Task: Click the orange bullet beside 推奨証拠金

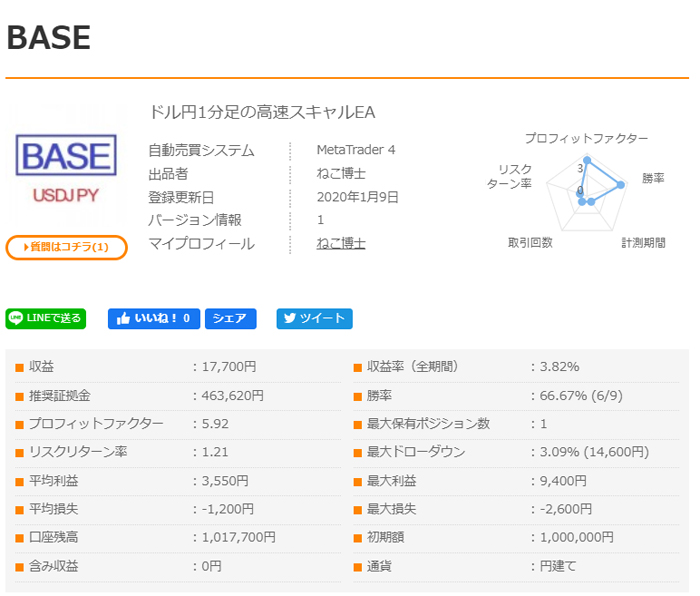Action: (x=19, y=396)
